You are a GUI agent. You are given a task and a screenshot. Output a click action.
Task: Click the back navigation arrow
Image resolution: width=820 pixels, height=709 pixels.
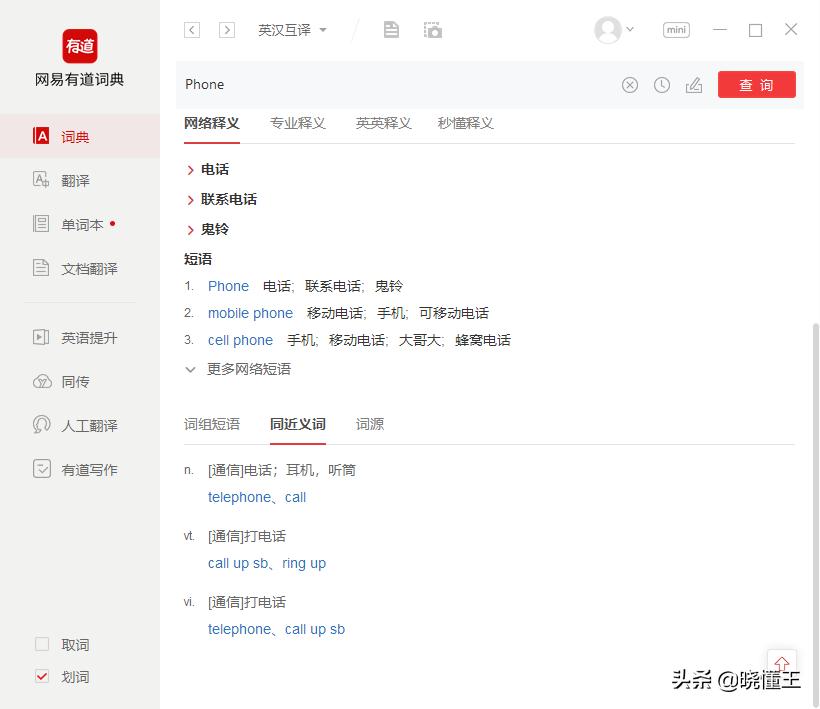(191, 30)
